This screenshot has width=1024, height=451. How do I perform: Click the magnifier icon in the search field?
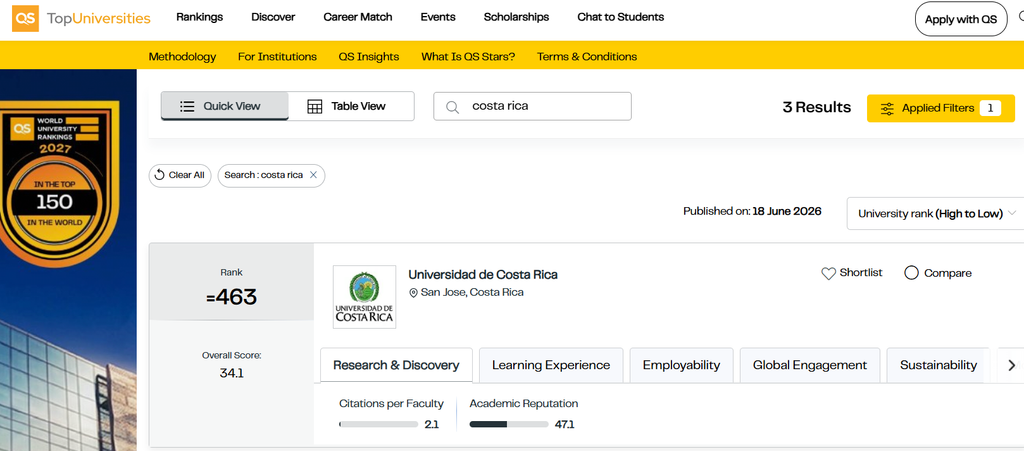click(452, 107)
